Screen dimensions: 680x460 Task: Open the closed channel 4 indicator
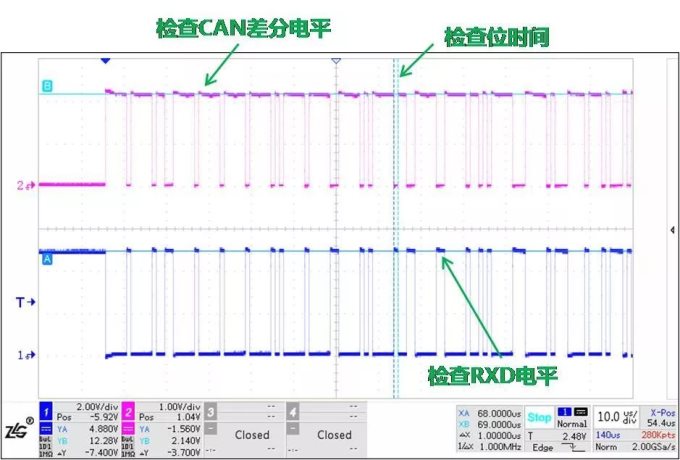click(x=293, y=412)
